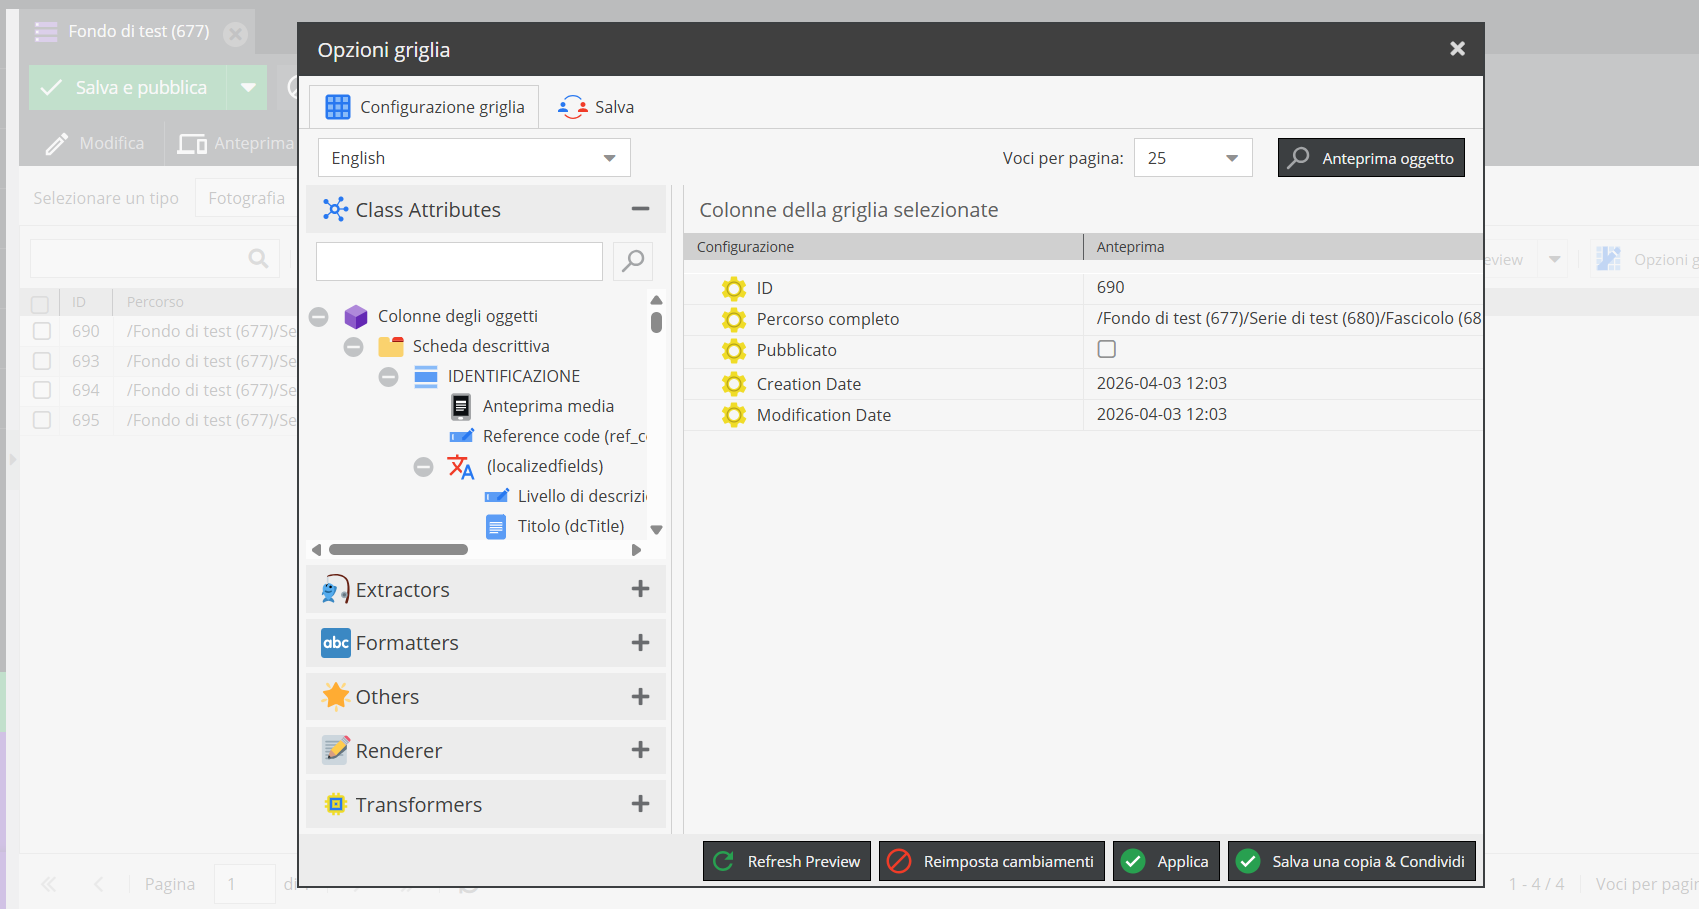Viewport: 1699px width, 909px height.
Task: Select the Anteprima media tree icon
Action: click(461, 407)
